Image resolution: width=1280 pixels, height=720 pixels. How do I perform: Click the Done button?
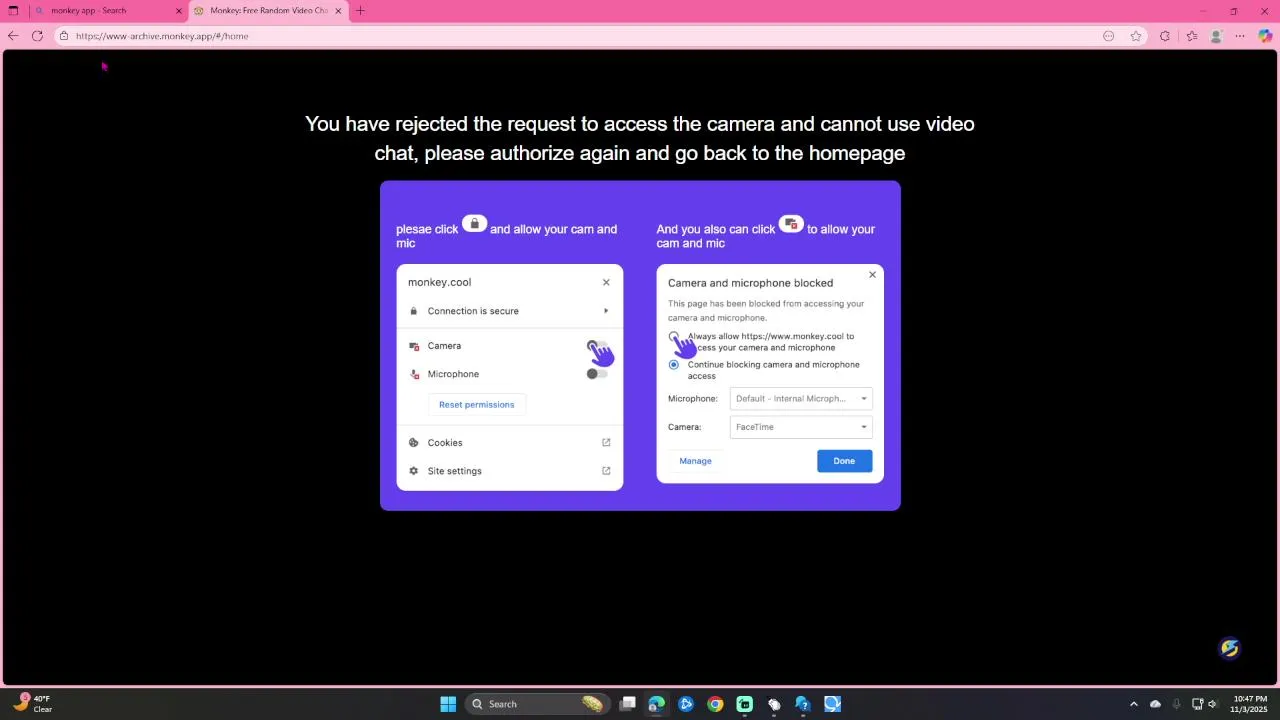point(844,461)
